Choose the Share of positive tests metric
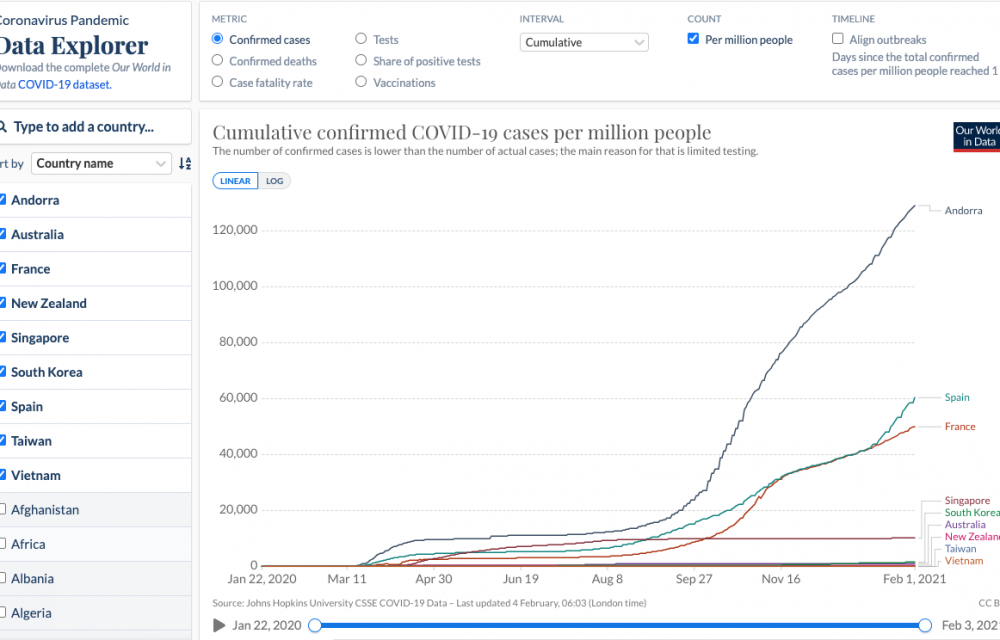Viewport: 1000px width, 640px height. pyautogui.click(x=361, y=61)
